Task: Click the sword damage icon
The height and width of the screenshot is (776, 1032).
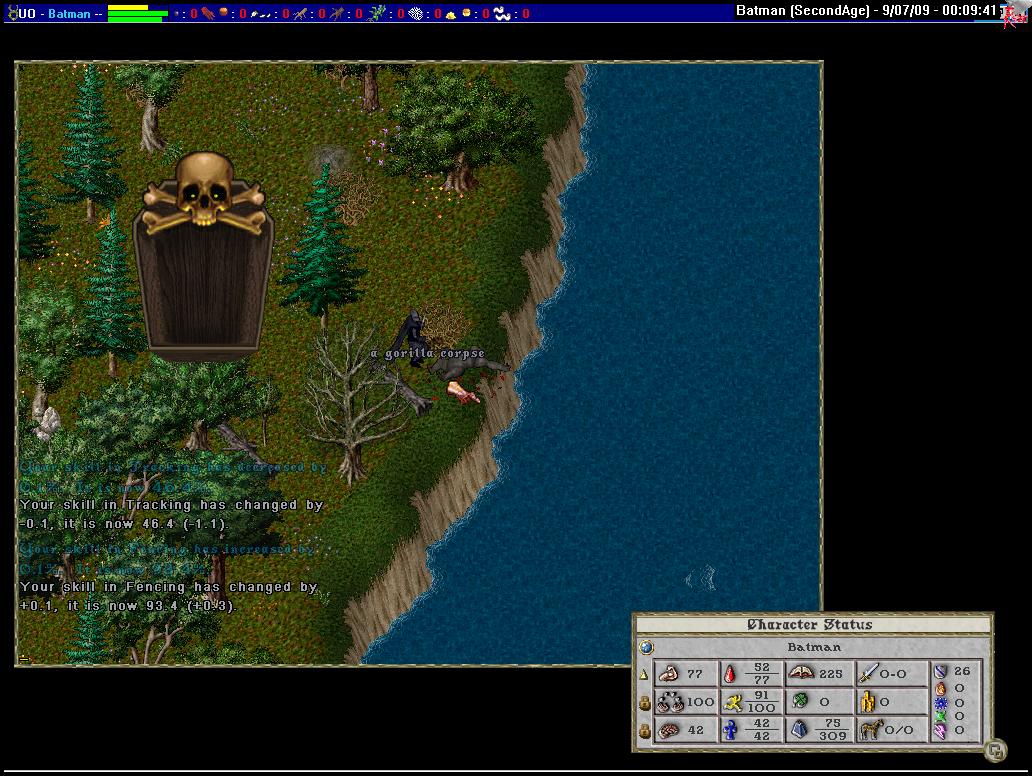Action: [x=868, y=674]
